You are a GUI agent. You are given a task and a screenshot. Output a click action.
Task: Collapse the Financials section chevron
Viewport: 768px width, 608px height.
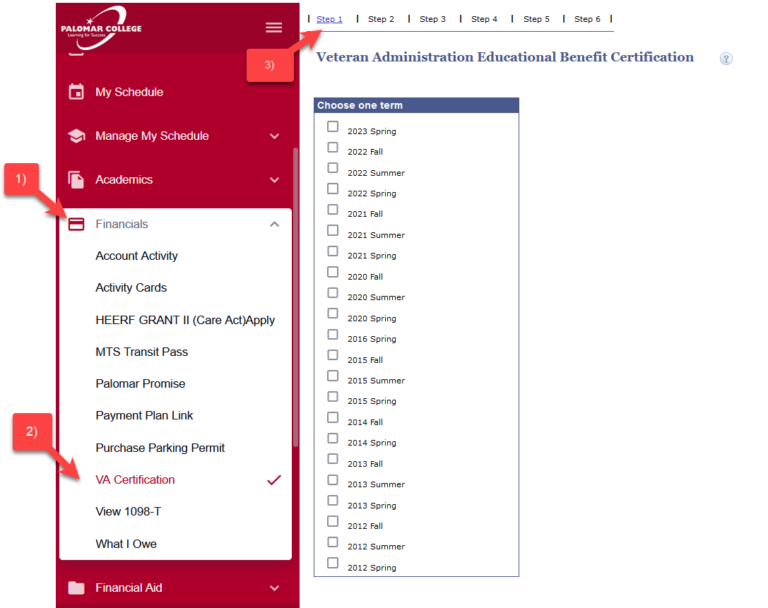tap(275, 224)
